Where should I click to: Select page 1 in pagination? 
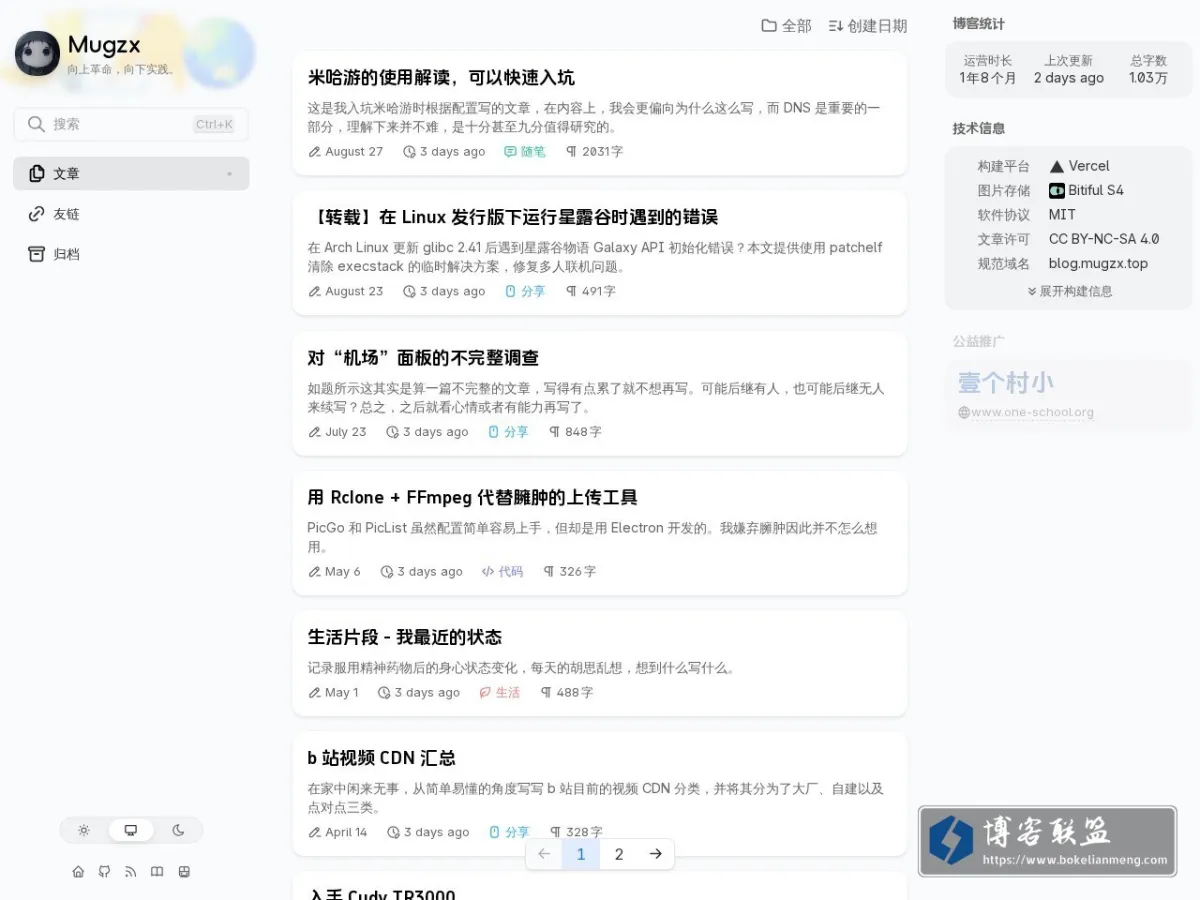click(x=581, y=854)
